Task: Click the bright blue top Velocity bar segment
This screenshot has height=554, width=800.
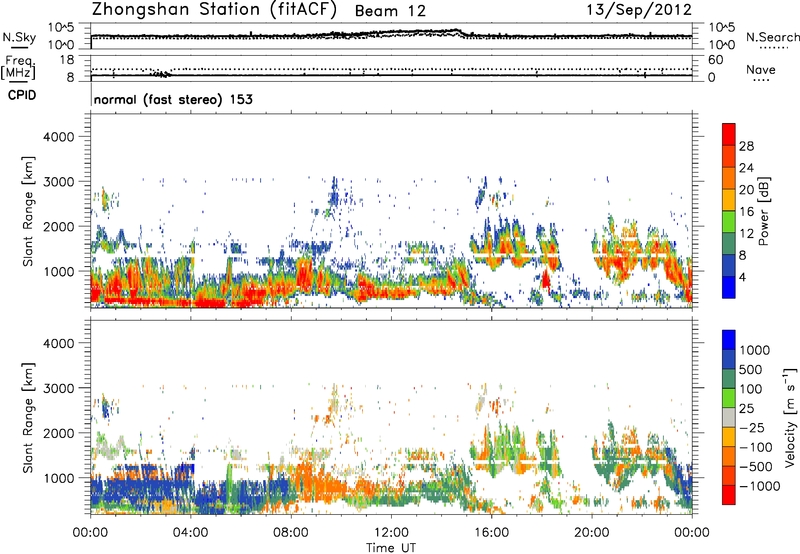Action: click(729, 340)
